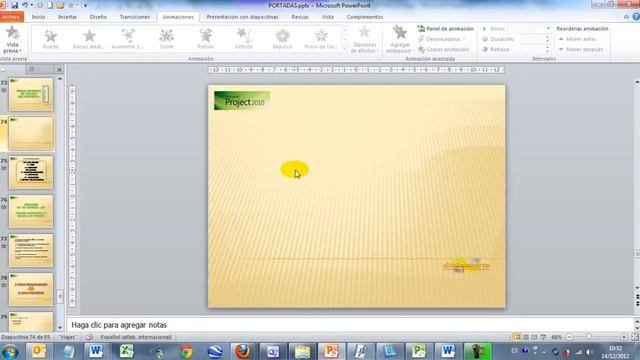Select slide 77 thumbnail
The image size is (640, 360).
coord(31,250)
